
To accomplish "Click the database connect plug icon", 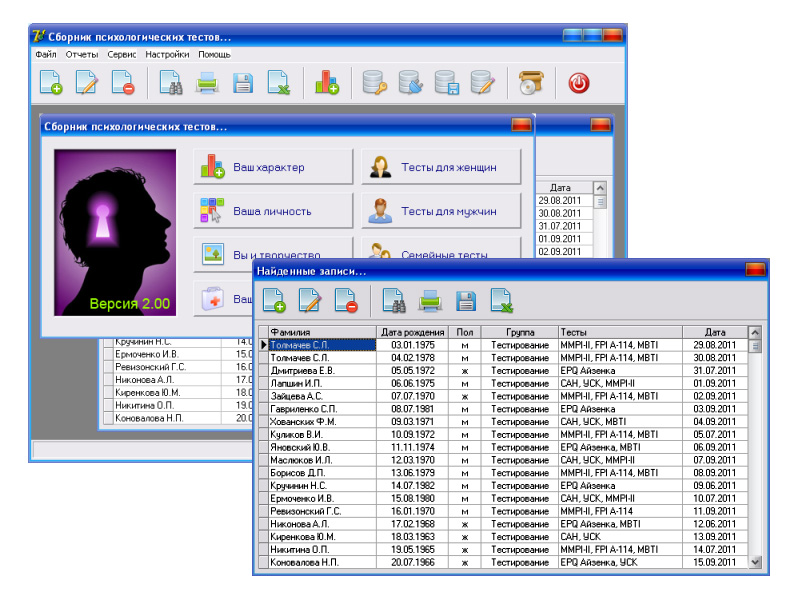I will click(x=410, y=84).
